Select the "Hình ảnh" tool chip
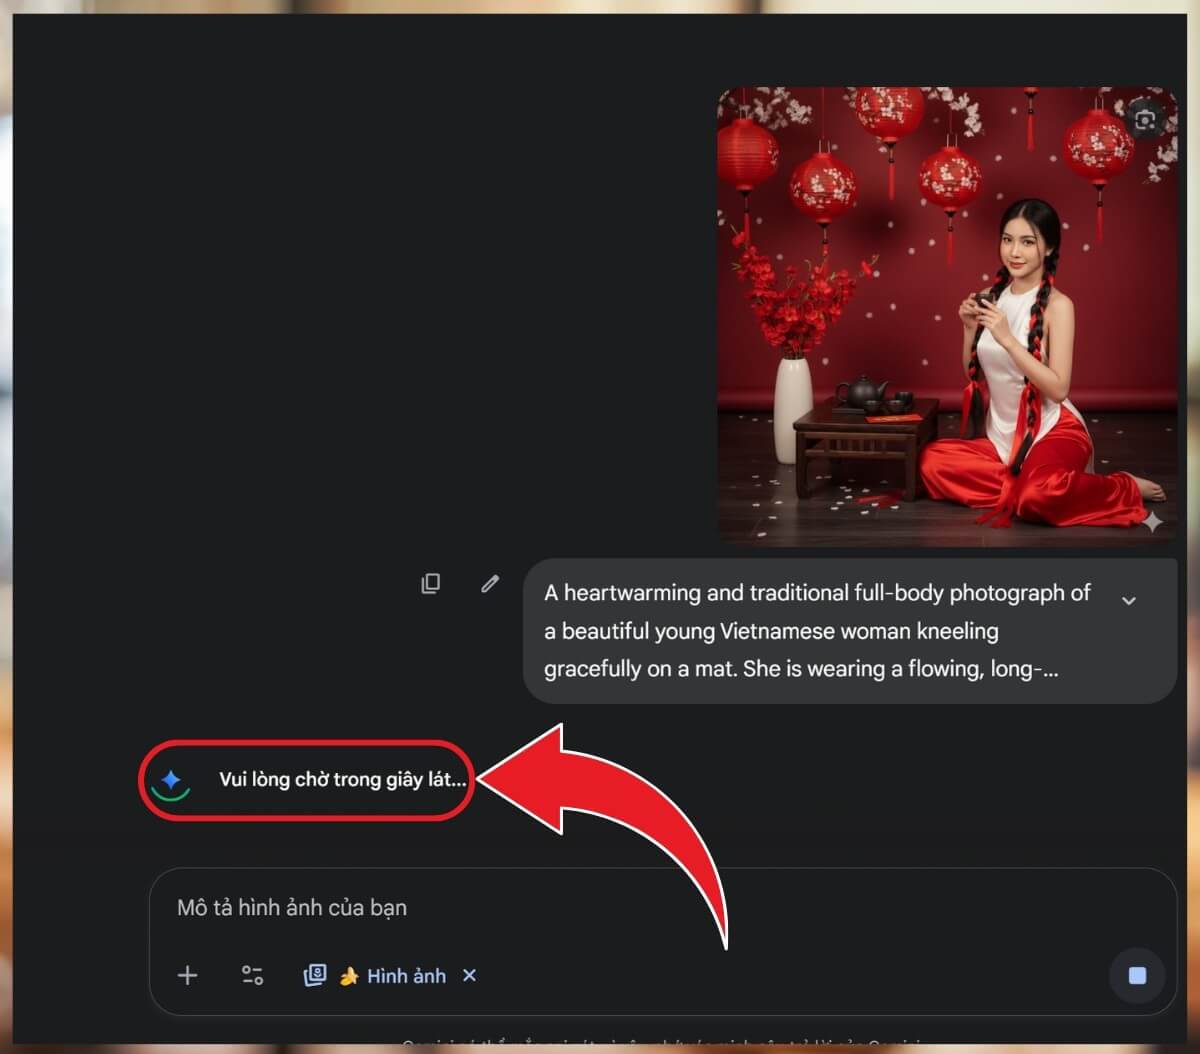Image resolution: width=1200 pixels, height=1054 pixels. [406, 976]
